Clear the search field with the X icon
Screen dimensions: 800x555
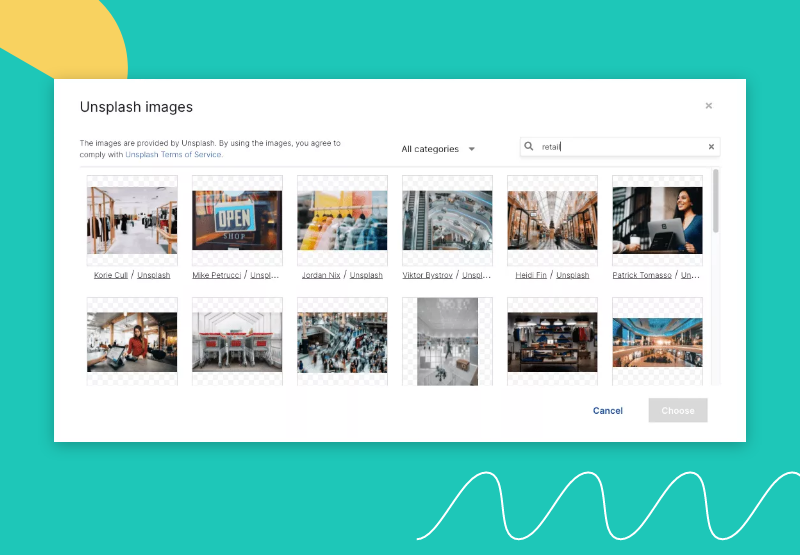pos(711,147)
